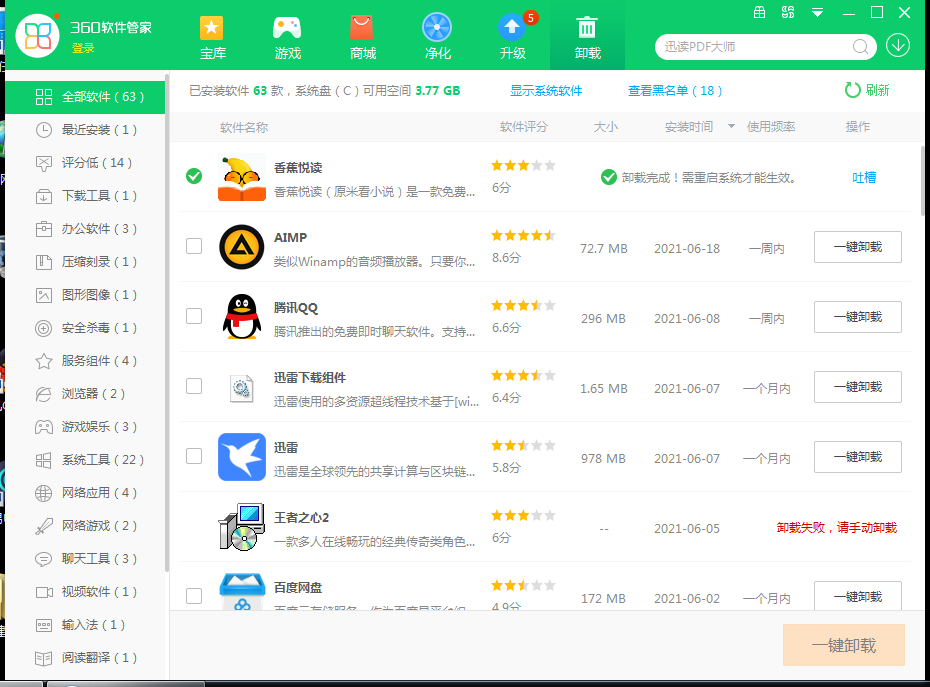Sort list by 使用频率 column
Image resolution: width=930 pixels, height=687 pixels.
coord(770,127)
